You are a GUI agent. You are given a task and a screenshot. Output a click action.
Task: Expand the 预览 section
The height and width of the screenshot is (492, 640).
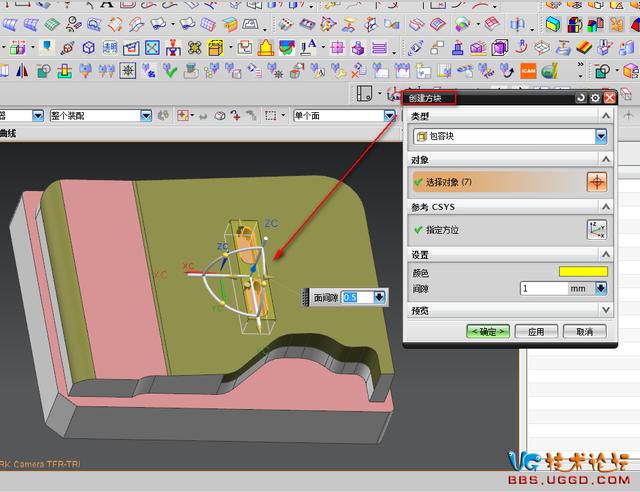[x=603, y=310]
